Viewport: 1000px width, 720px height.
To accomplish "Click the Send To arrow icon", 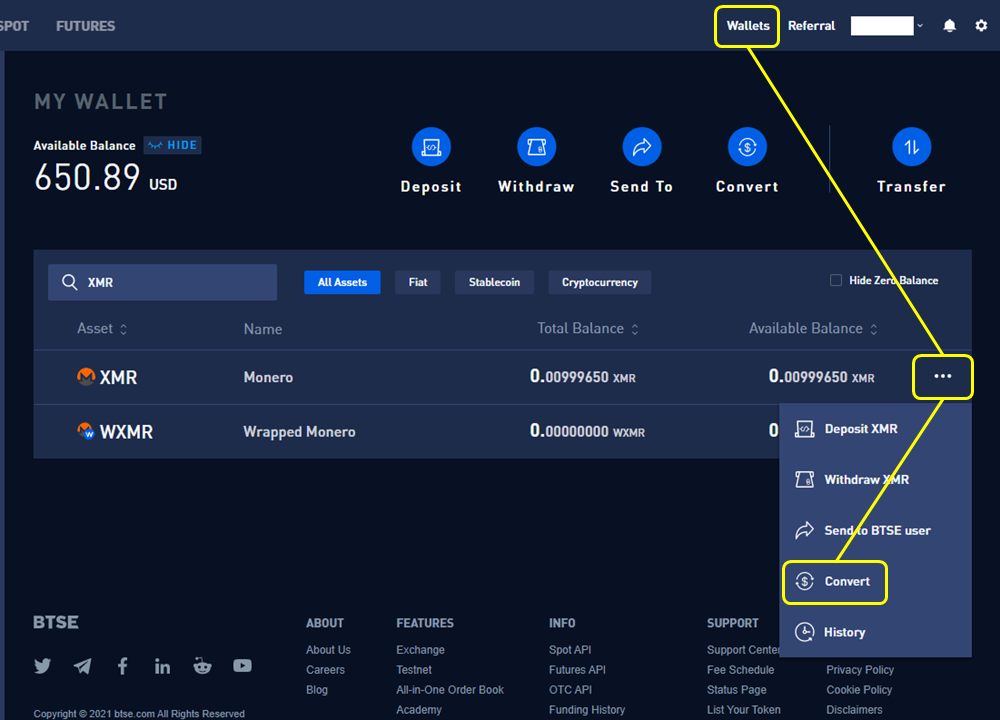I will click(642, 147).
